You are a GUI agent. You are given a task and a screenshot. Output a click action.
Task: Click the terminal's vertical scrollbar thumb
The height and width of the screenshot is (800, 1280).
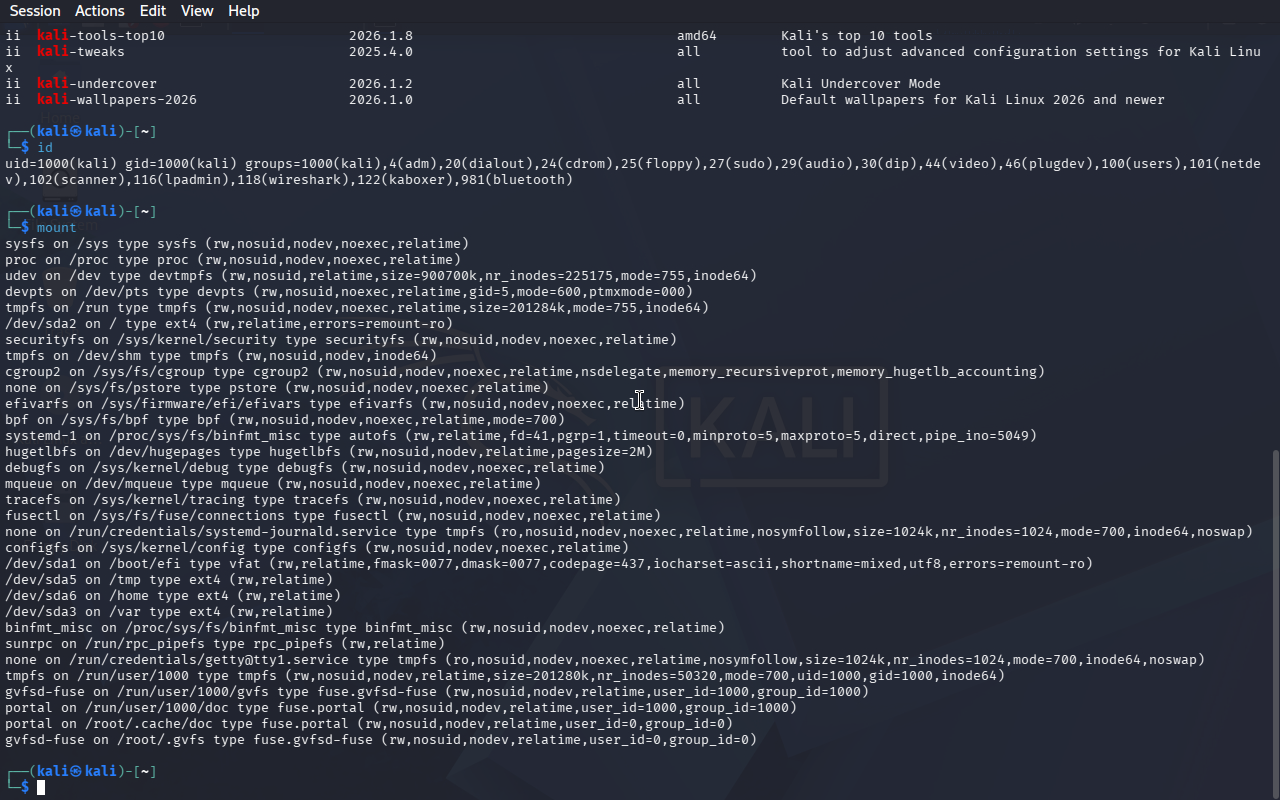click(1273, 620)
